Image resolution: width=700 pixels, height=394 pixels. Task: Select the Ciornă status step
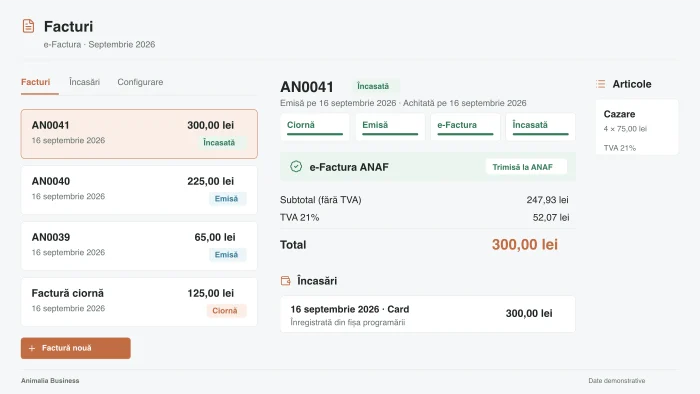pos(315,127)
